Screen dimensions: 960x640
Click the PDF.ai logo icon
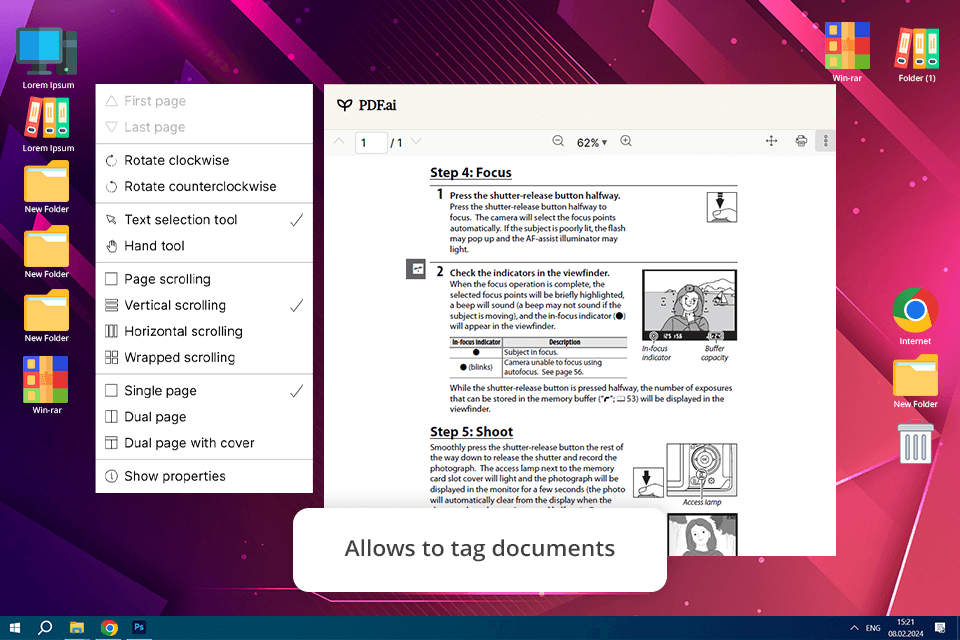(344, 105)
